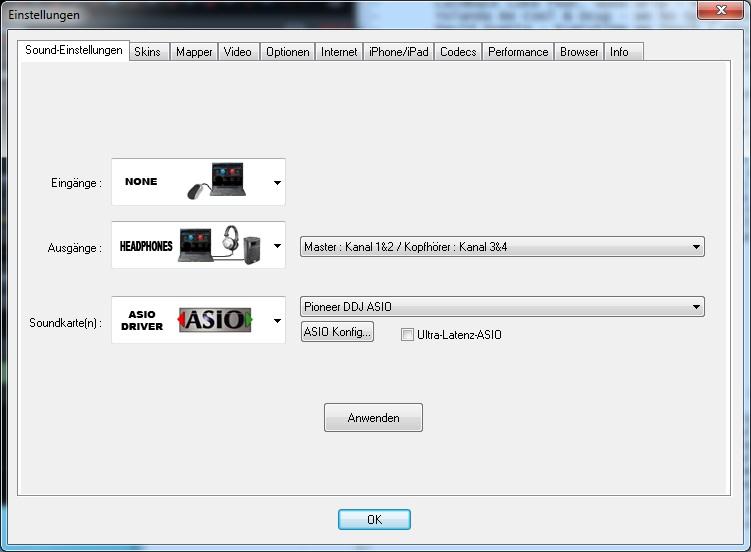Open the Codecs tab
This screenshot has width=751, height=552.
click(x=458, y=52)
